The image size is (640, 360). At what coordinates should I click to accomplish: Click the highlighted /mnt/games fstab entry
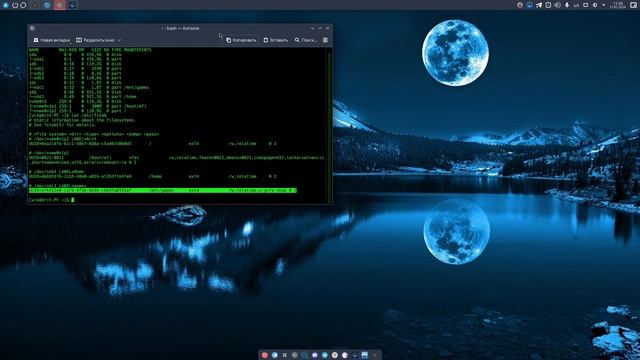pos(162,191)
